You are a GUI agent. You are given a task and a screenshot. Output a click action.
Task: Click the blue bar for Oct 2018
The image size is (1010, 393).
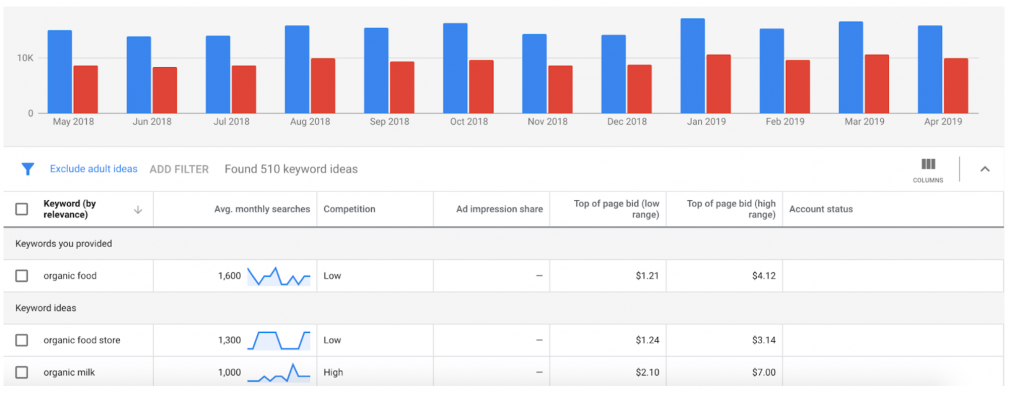455,68
